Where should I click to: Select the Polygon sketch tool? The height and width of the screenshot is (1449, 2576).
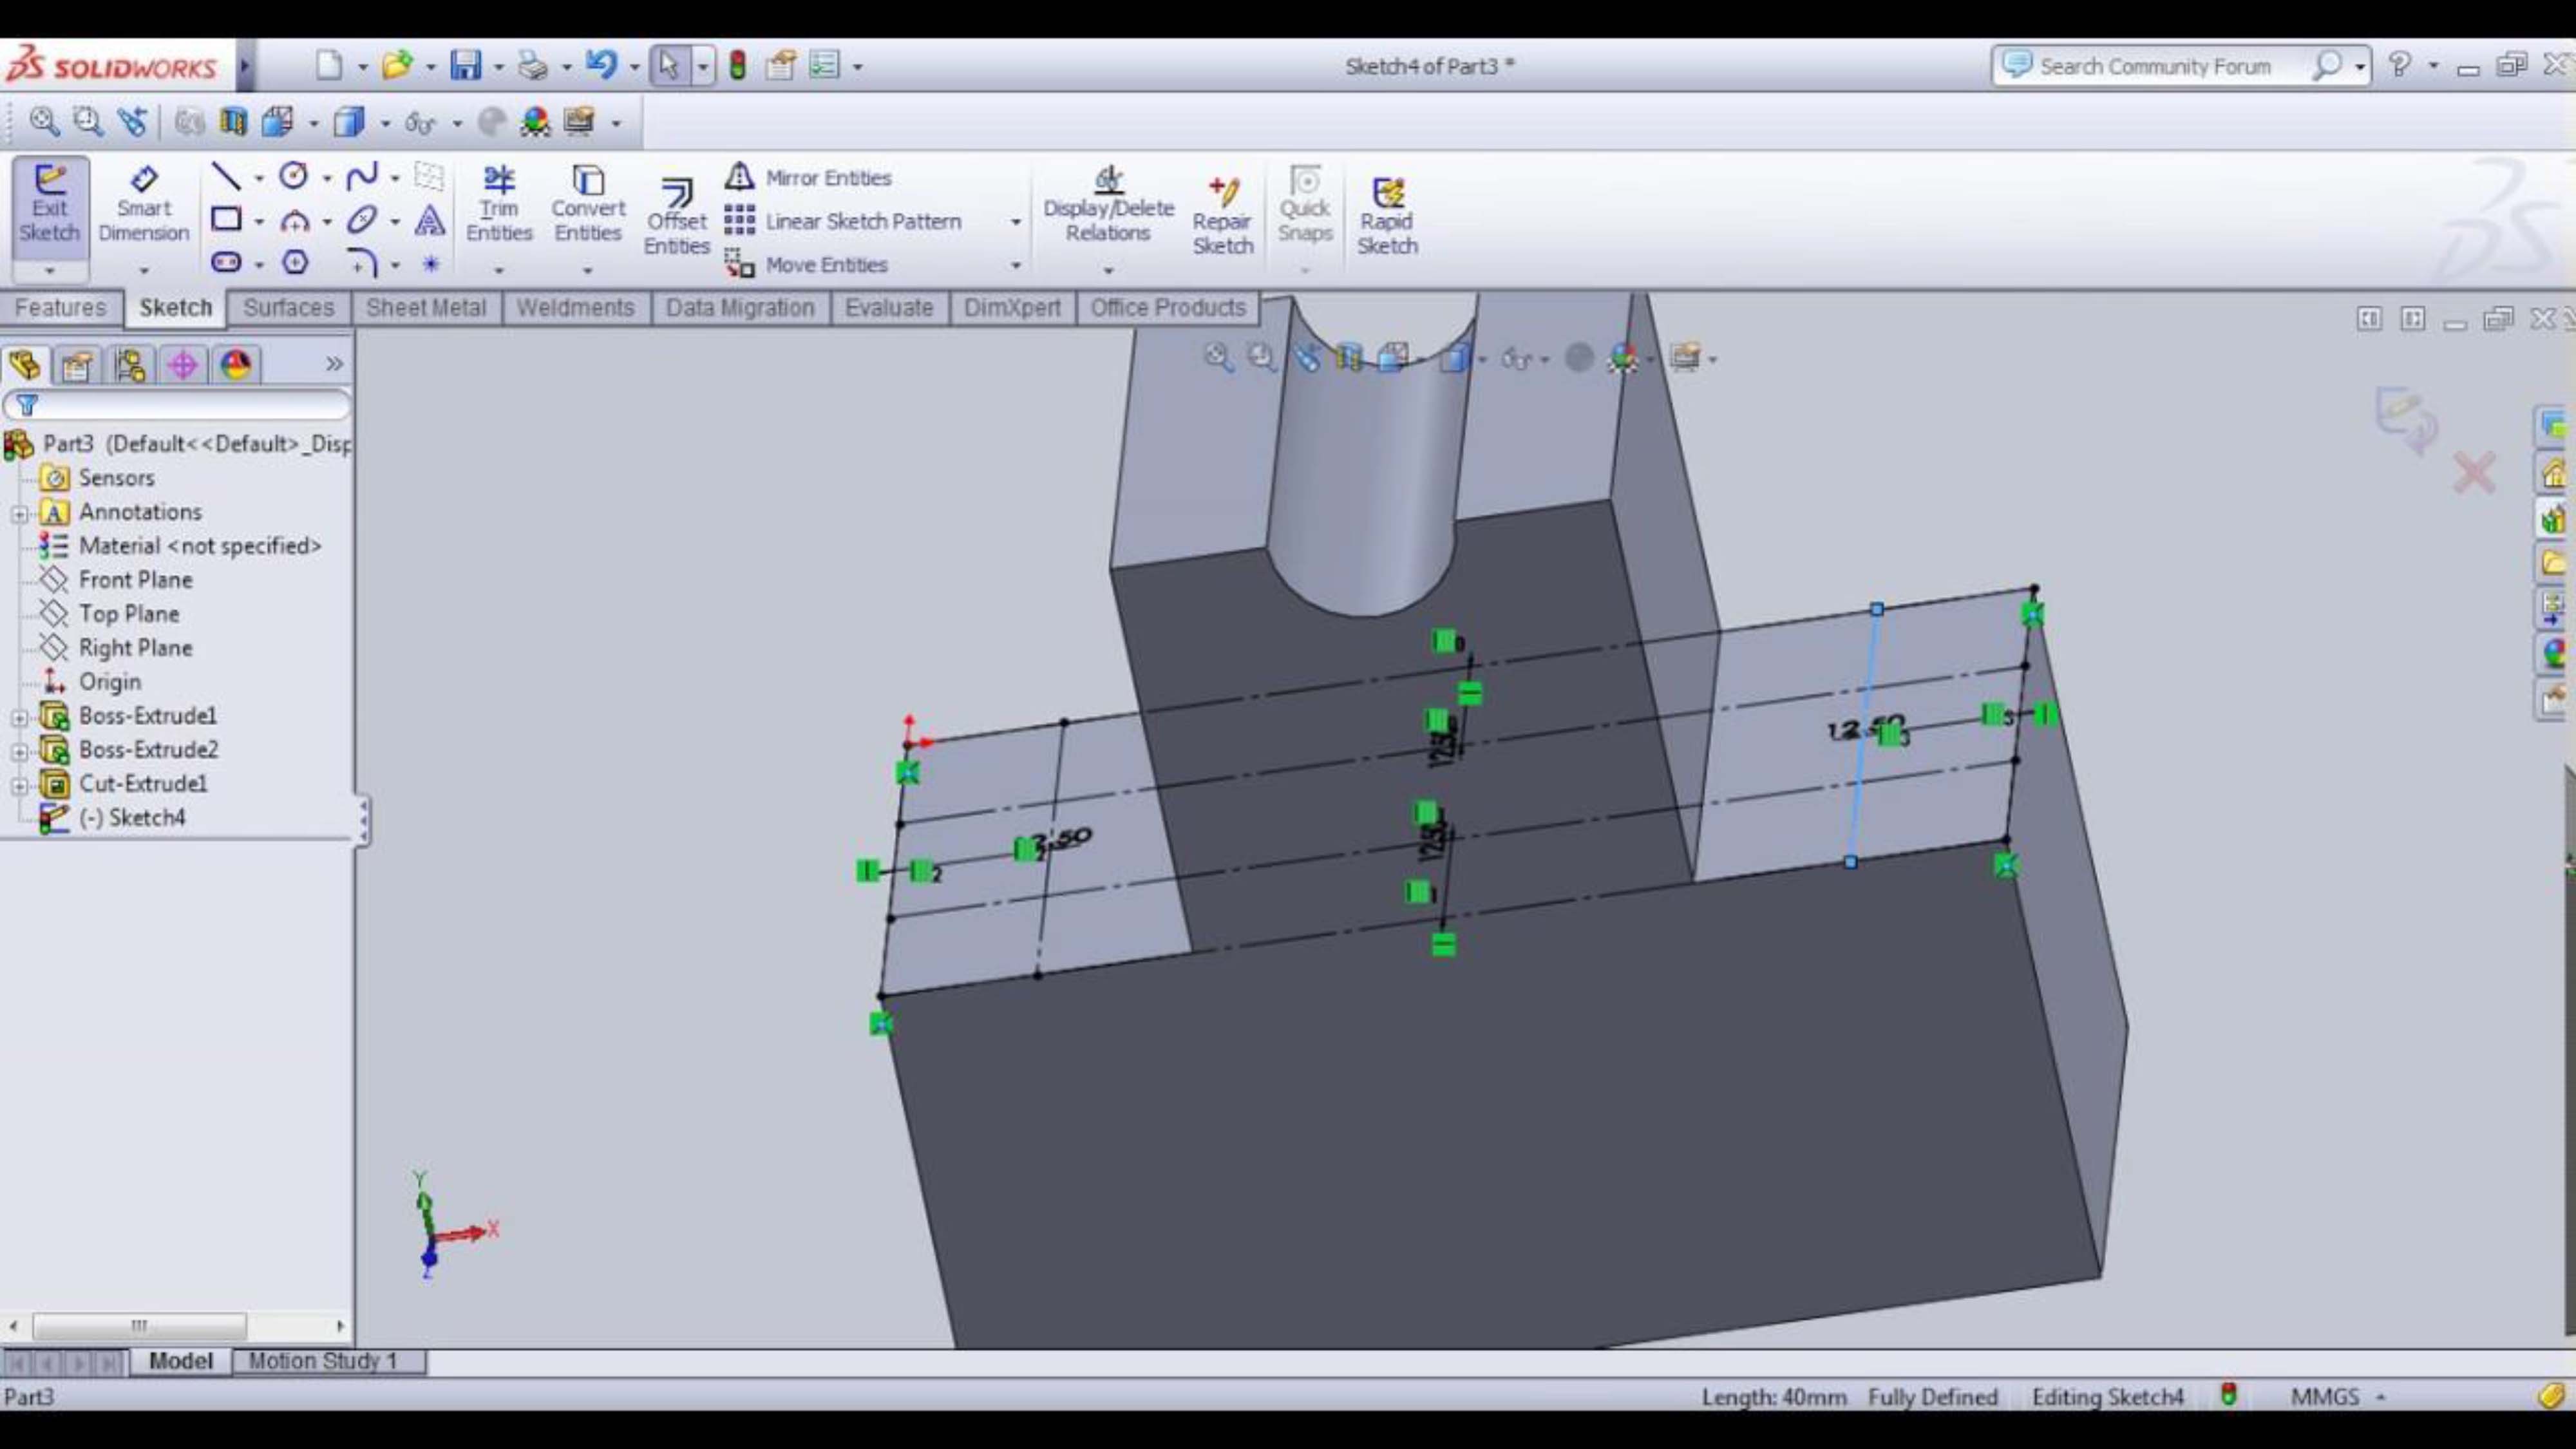(294, 262)
